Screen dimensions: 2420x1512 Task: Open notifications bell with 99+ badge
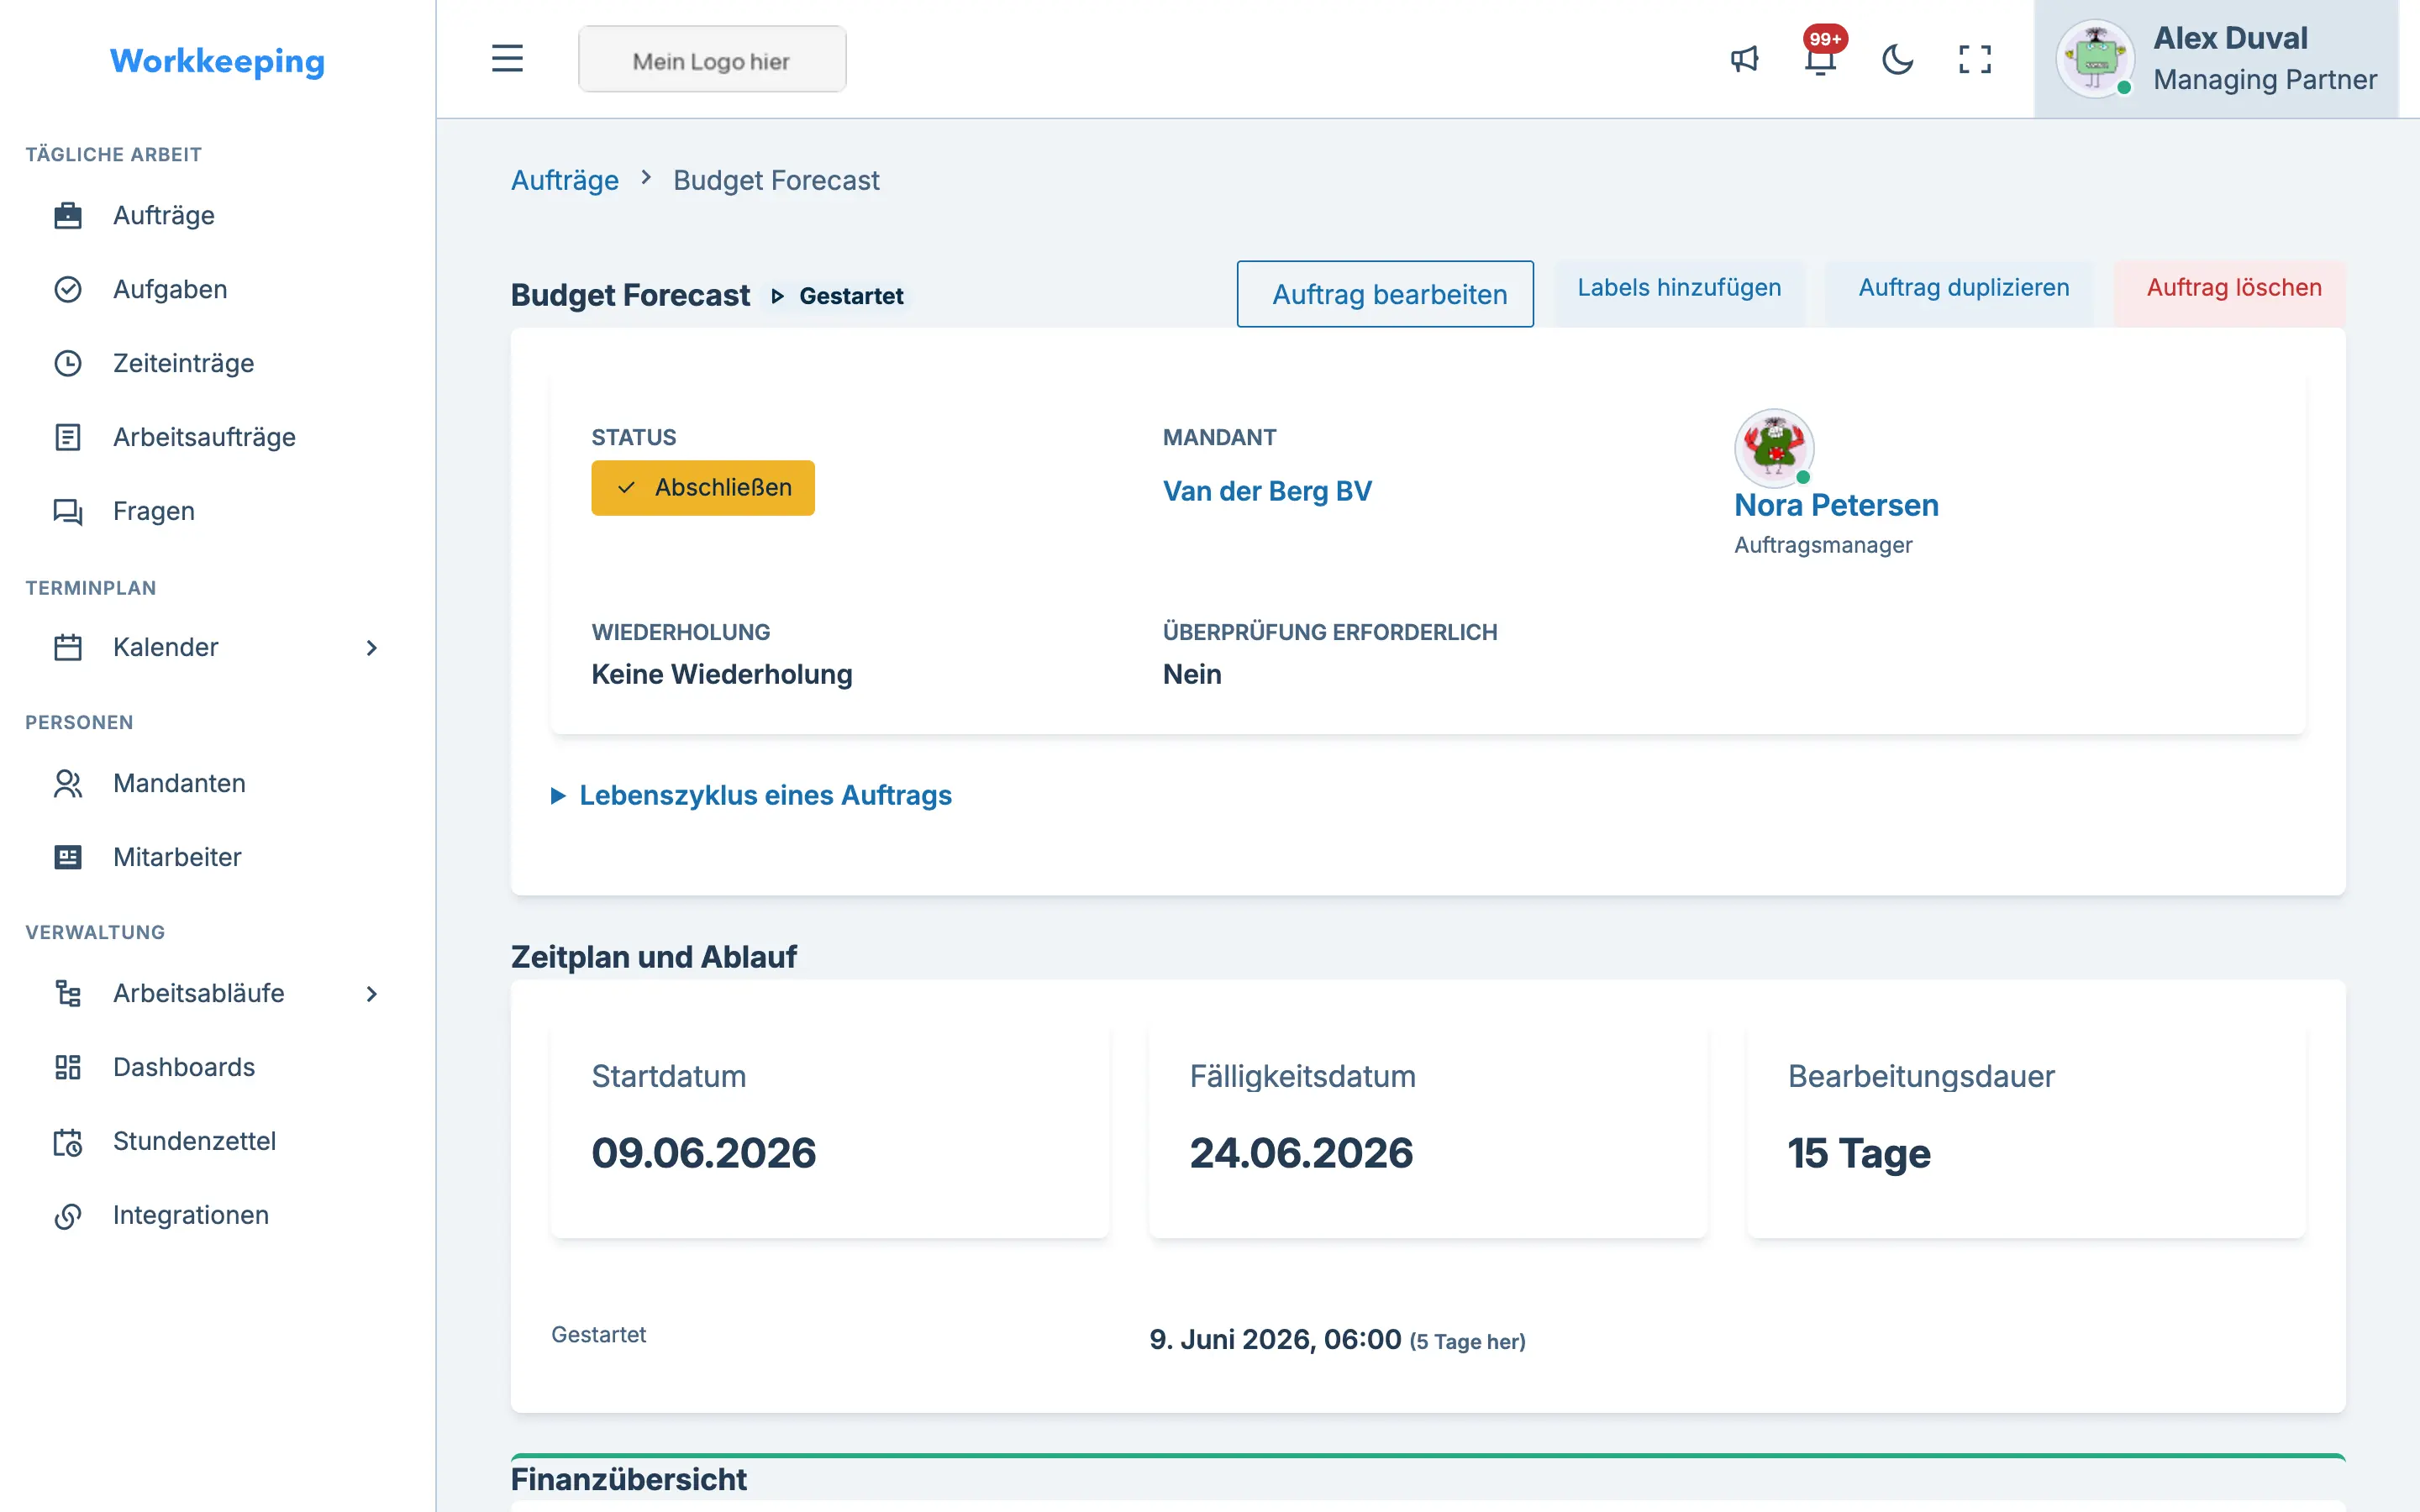(x=1822, y=57)
